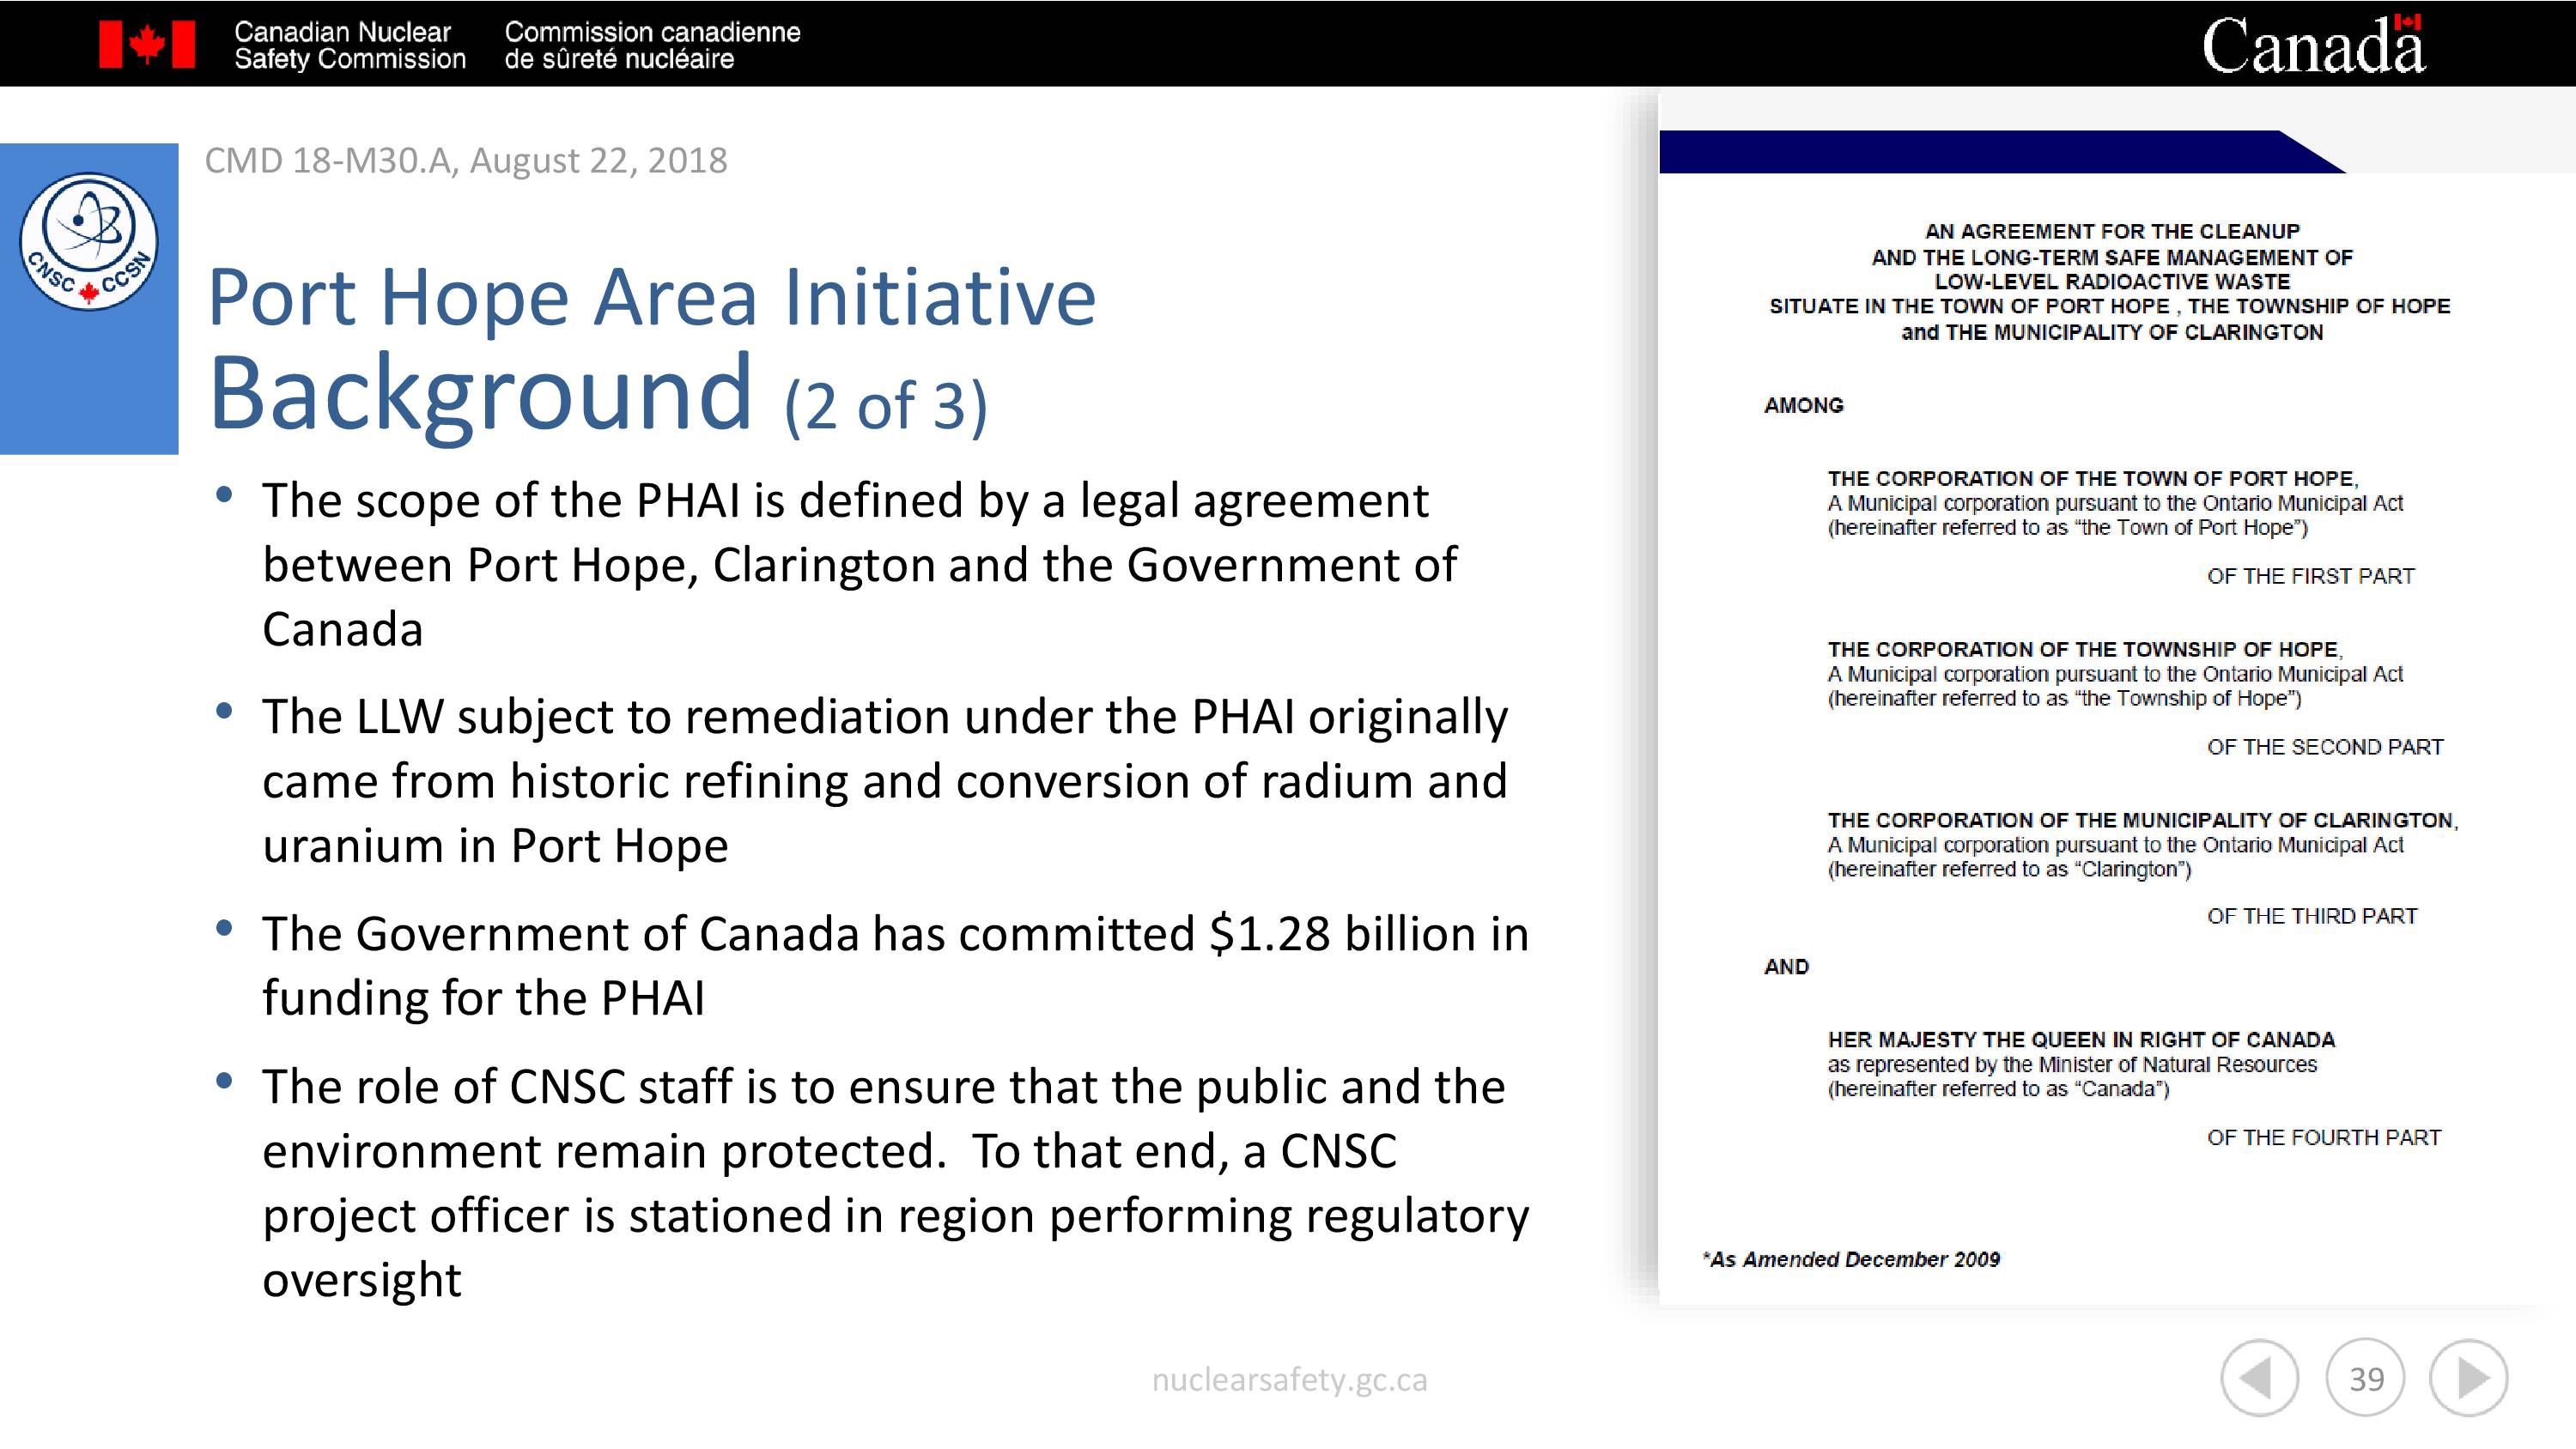Click 'HER MAJESTY THE QUEEN IN RIGHT OF CANADA'
2576x1449 pixels.
pyautogui.click(x=2081, y=1040)
